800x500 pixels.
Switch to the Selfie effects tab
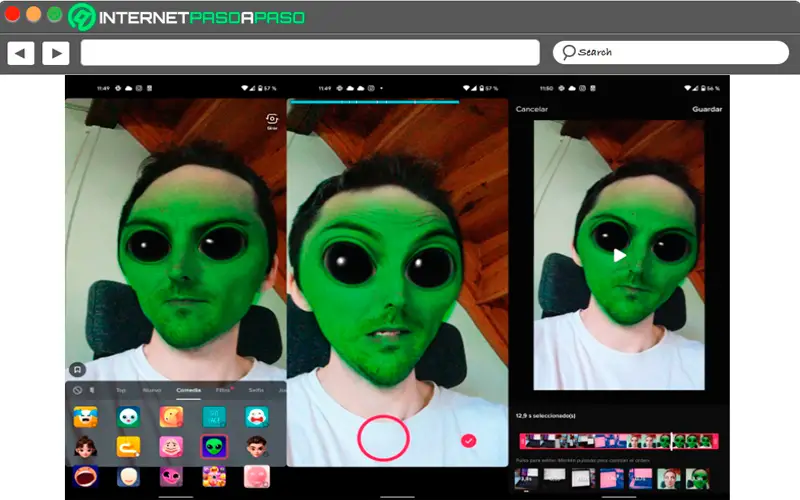point(256,390)
